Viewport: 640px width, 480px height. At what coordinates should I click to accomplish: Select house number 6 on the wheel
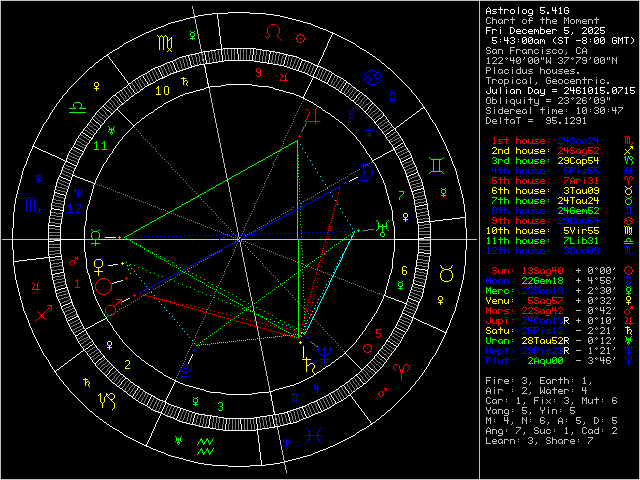[x=404, y=271]
